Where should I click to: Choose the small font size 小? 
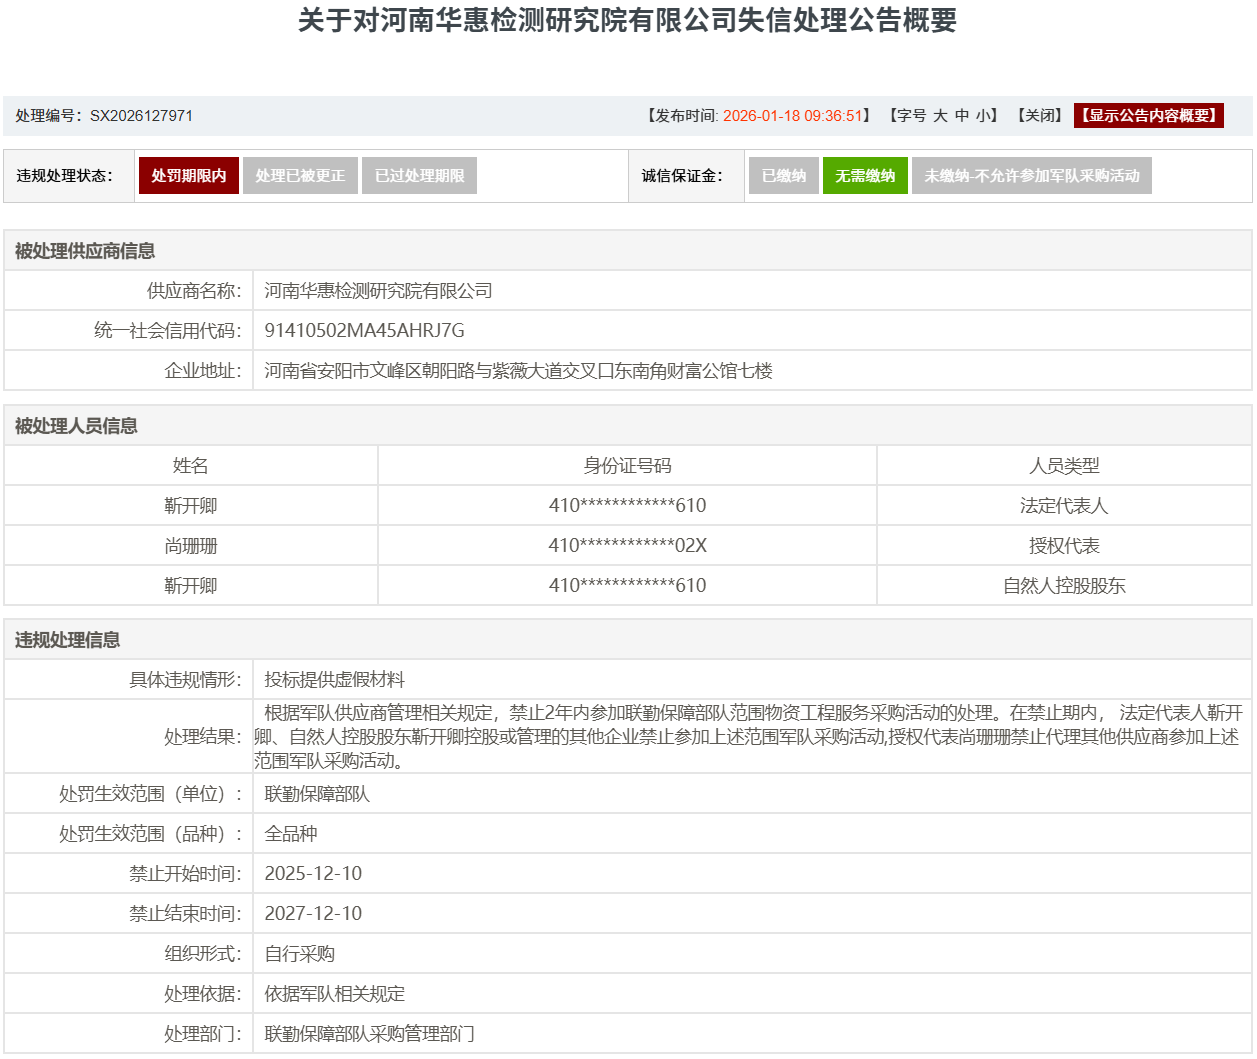pos(983,116)
